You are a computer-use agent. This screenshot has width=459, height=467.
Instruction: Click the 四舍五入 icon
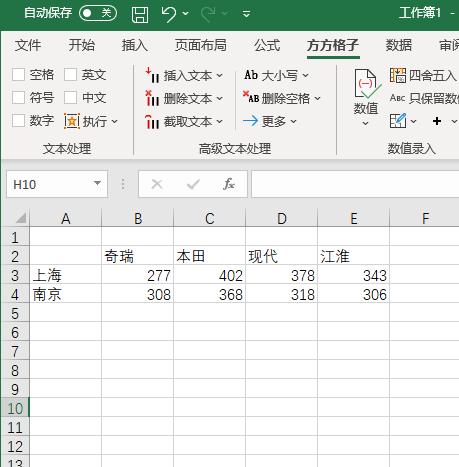click(398, 75)
